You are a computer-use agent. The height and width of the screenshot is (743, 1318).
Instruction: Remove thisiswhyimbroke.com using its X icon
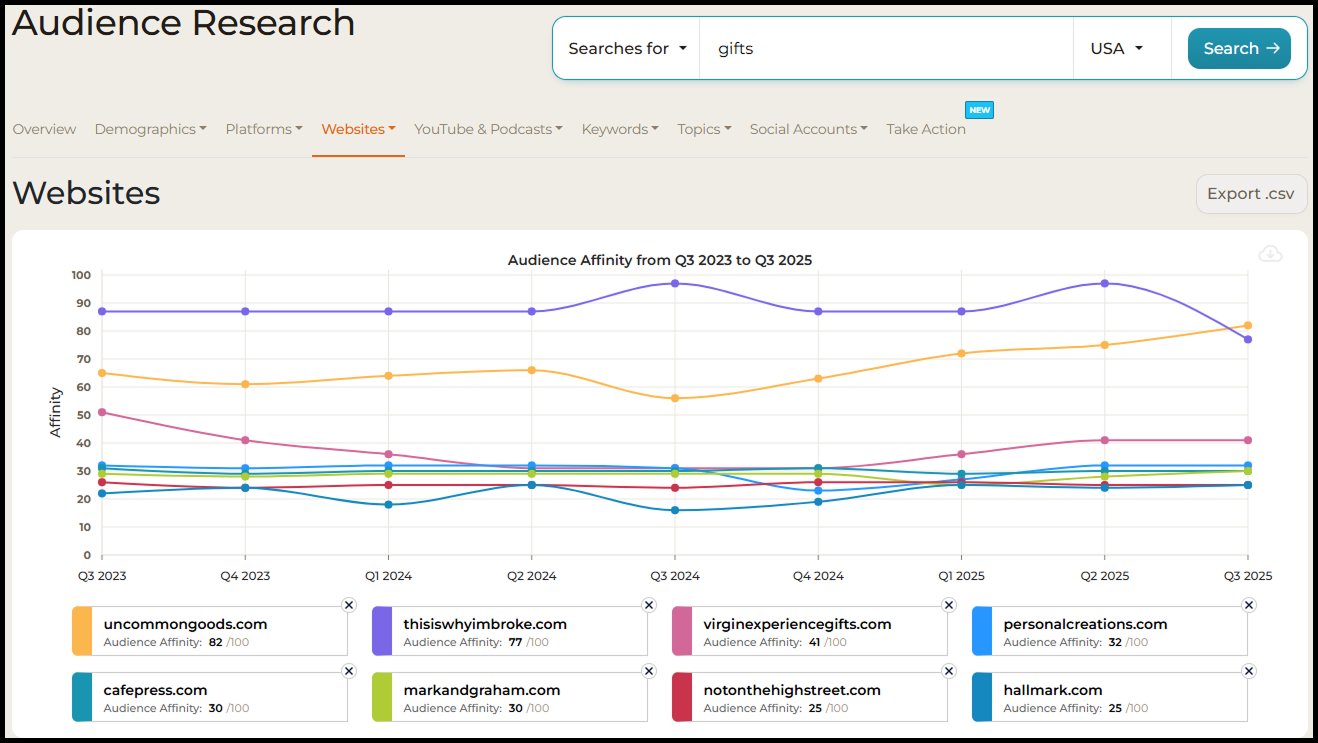point(648,605)
